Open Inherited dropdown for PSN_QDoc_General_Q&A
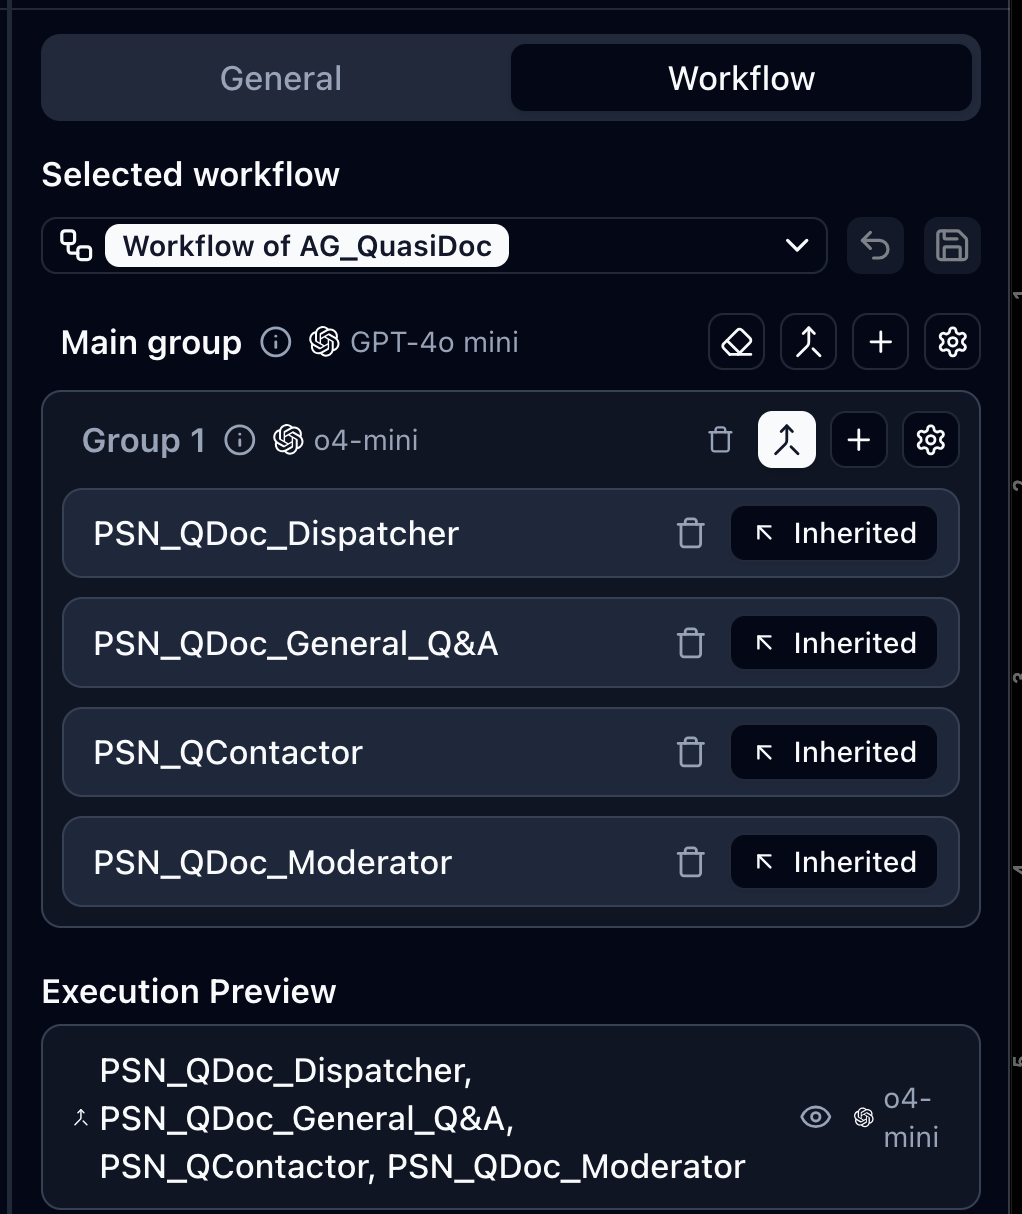 point(834,643)
